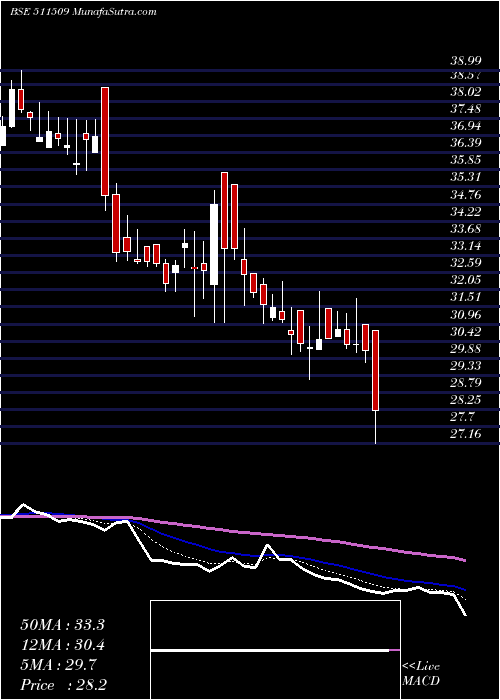Click the 35.31 price axis label

466,177
